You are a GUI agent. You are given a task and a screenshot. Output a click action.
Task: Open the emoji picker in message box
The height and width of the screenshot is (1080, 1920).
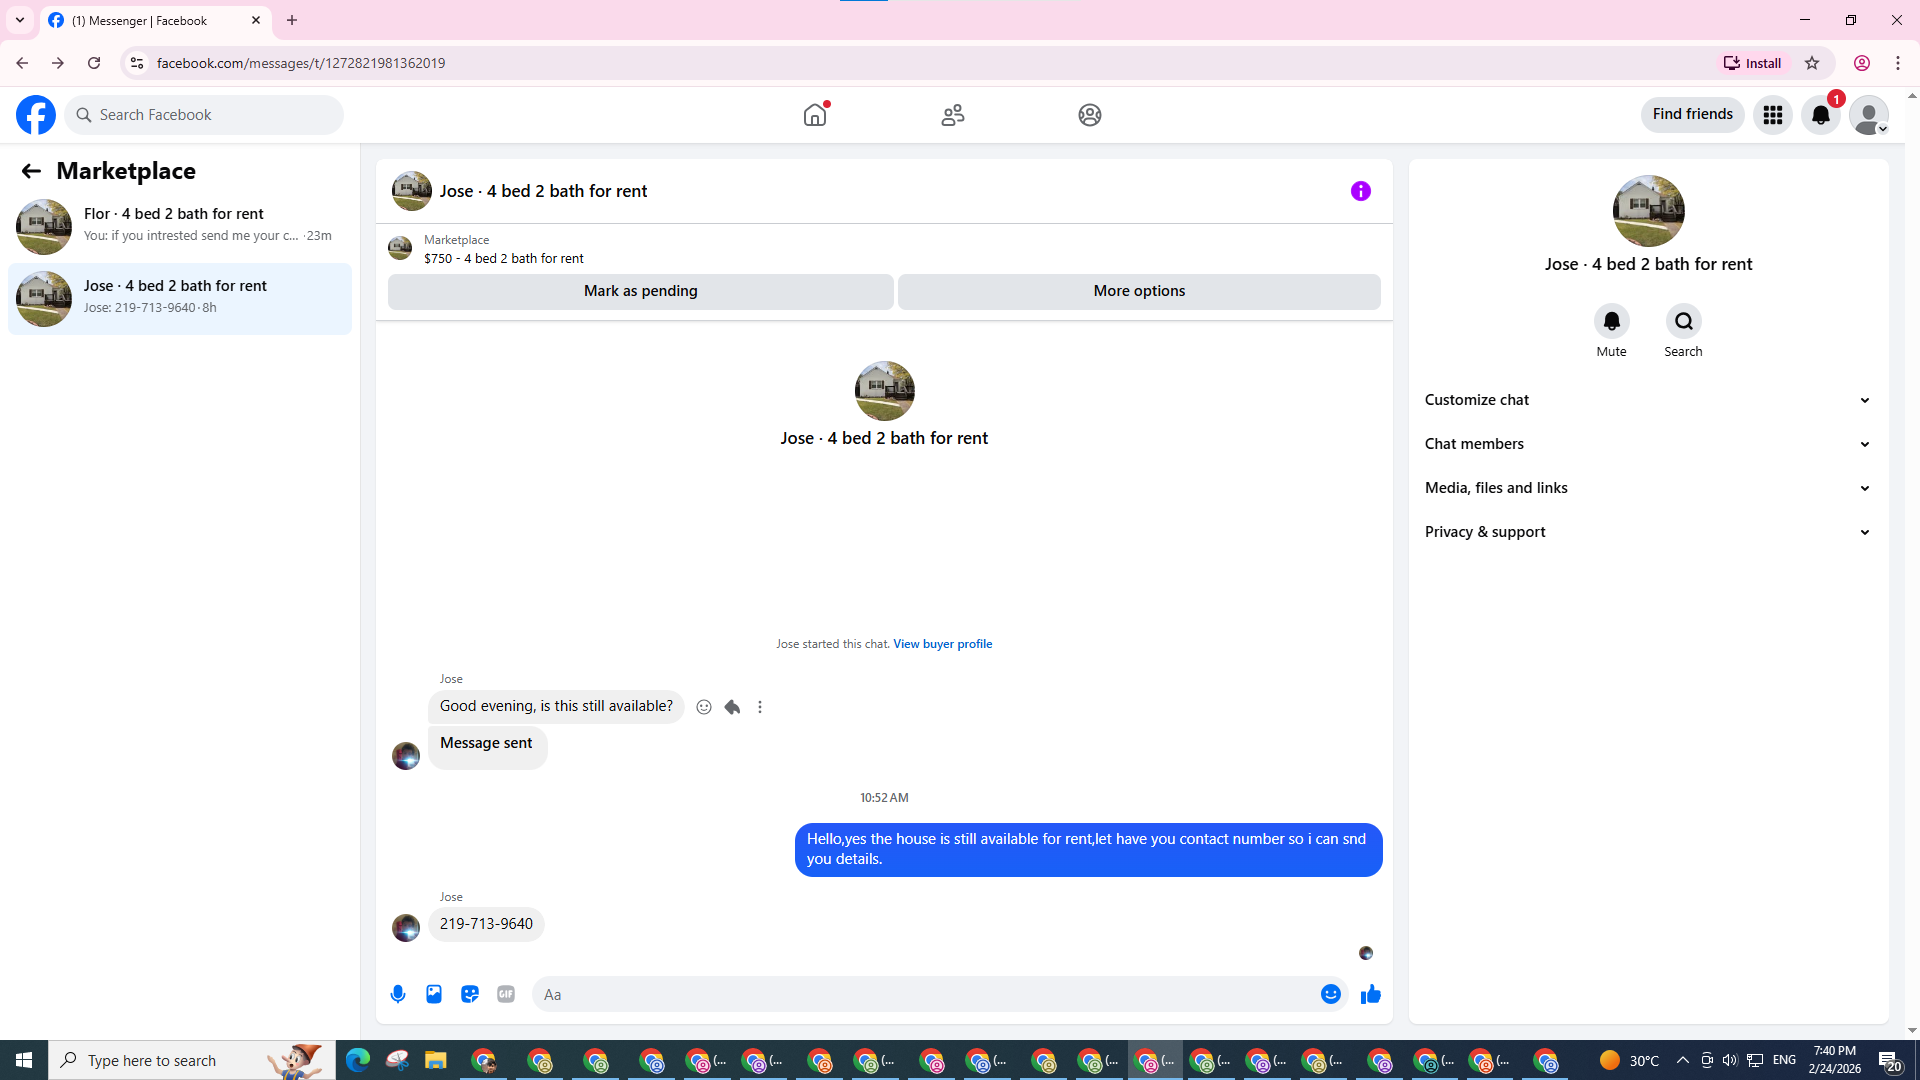tap(1330, 994)
